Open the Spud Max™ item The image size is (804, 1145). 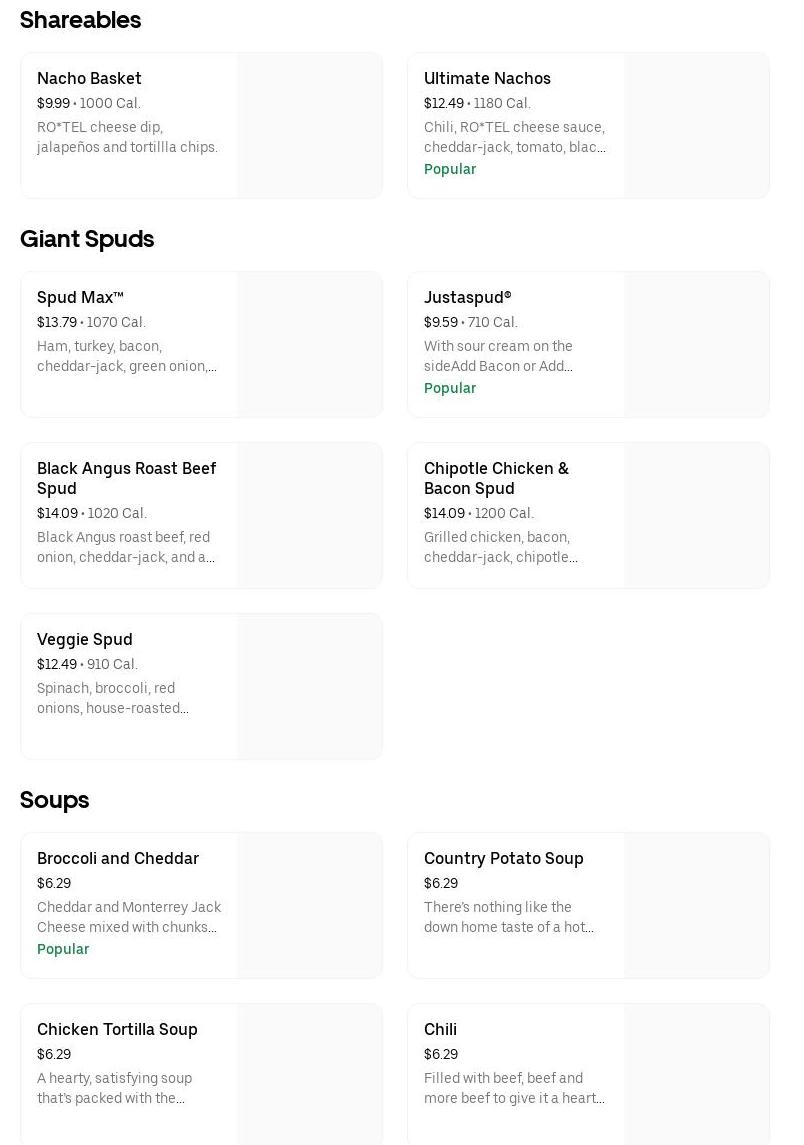click(x=80, y=297)
